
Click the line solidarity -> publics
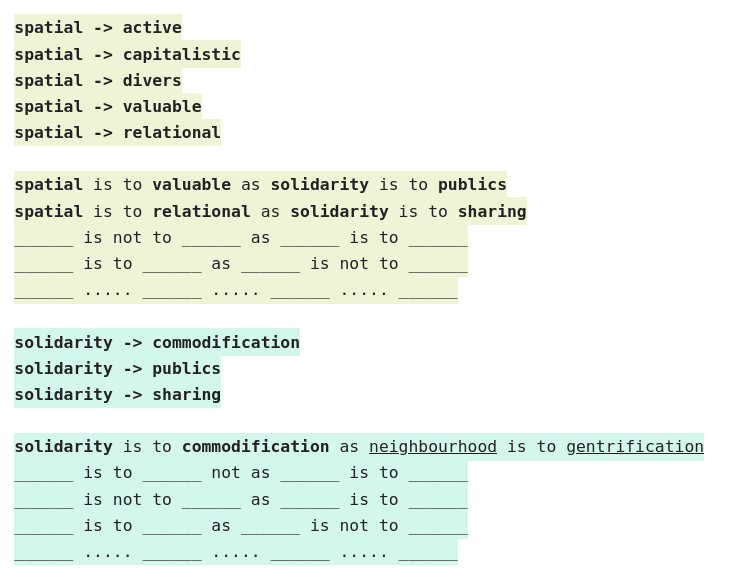(x=118, y=369)
